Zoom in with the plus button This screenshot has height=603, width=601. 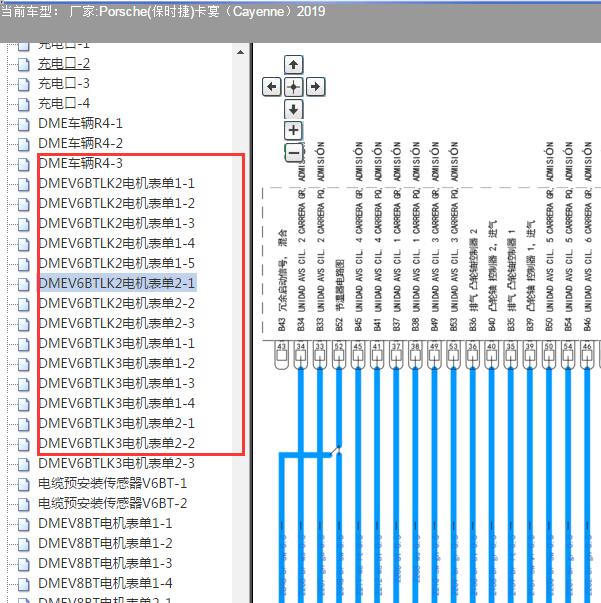[293, 130]
